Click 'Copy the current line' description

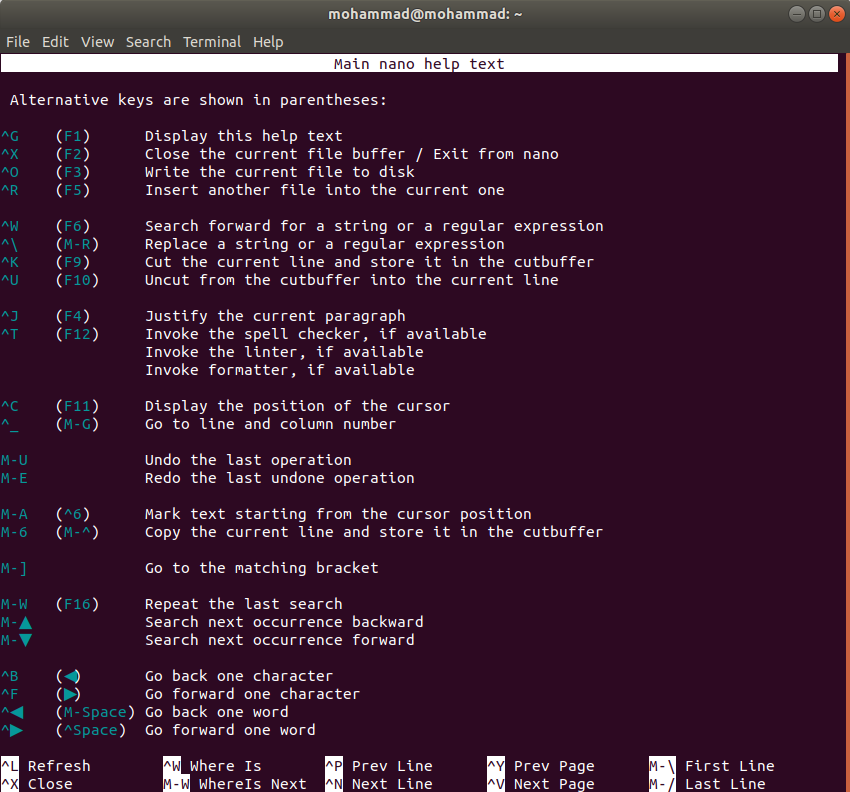pos(374,532)
